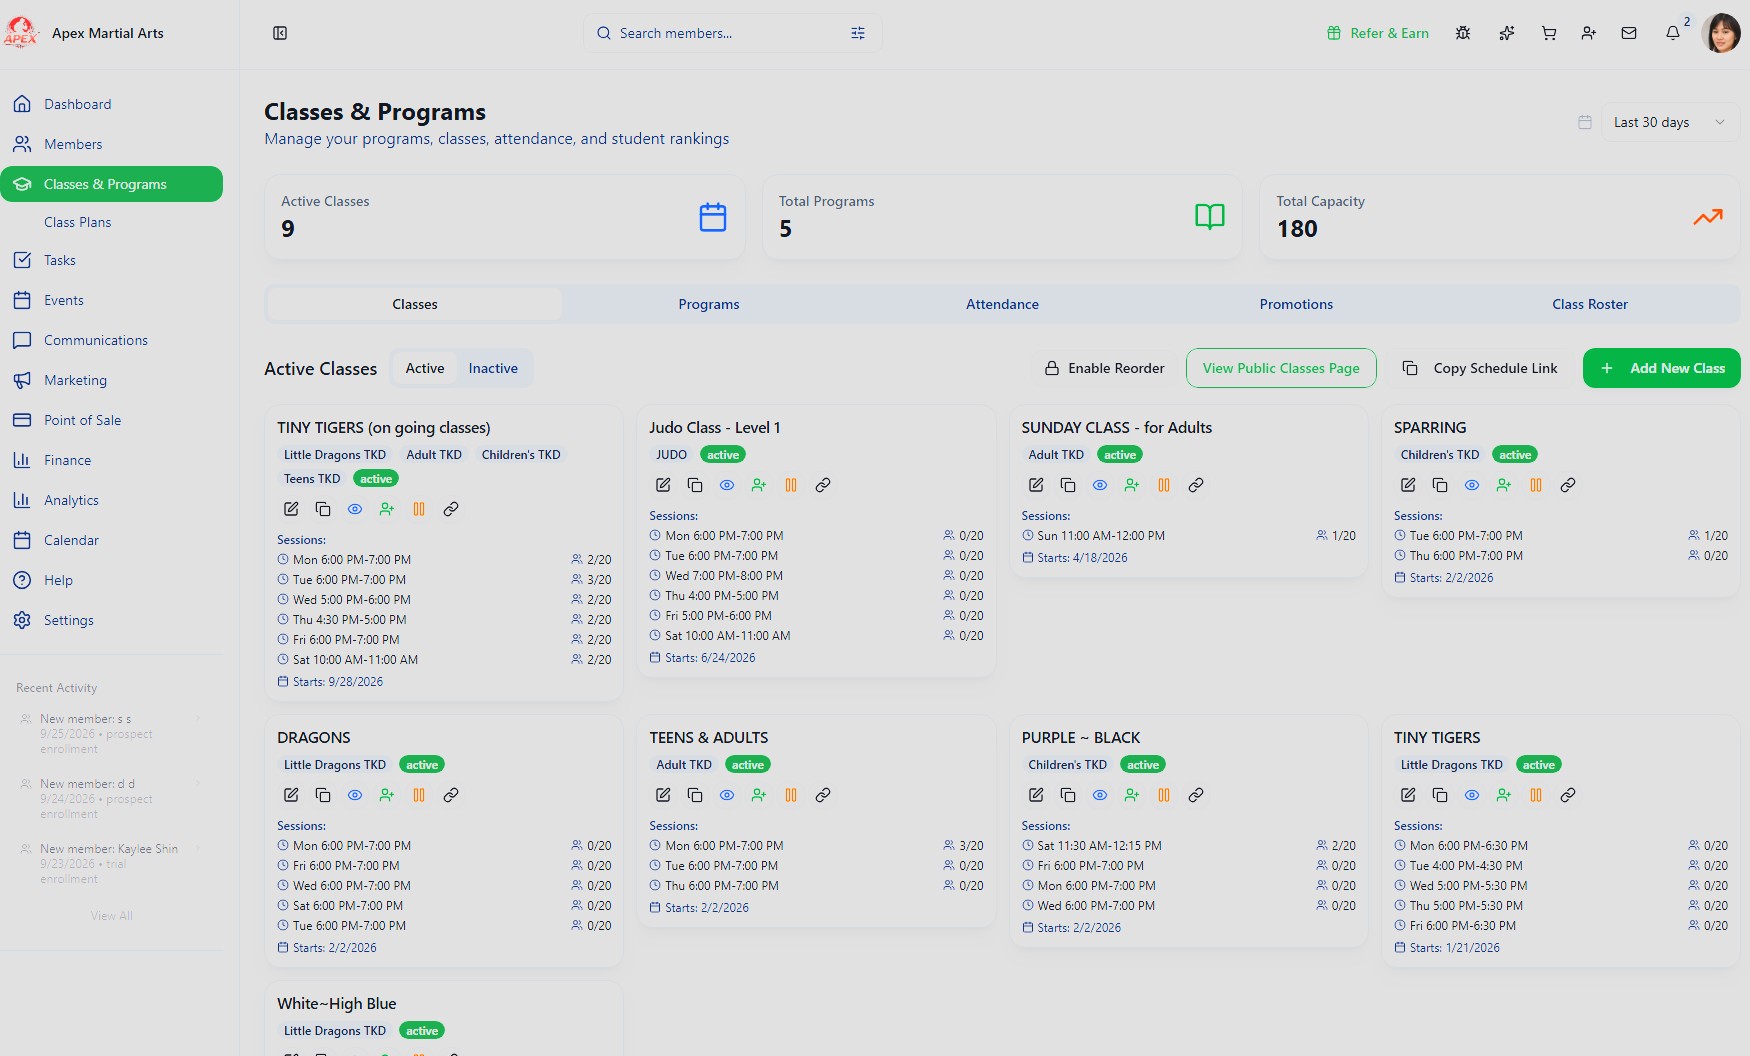Switch to the Programs tab
The image size is (1750, 1056).
tap(709, 304)
